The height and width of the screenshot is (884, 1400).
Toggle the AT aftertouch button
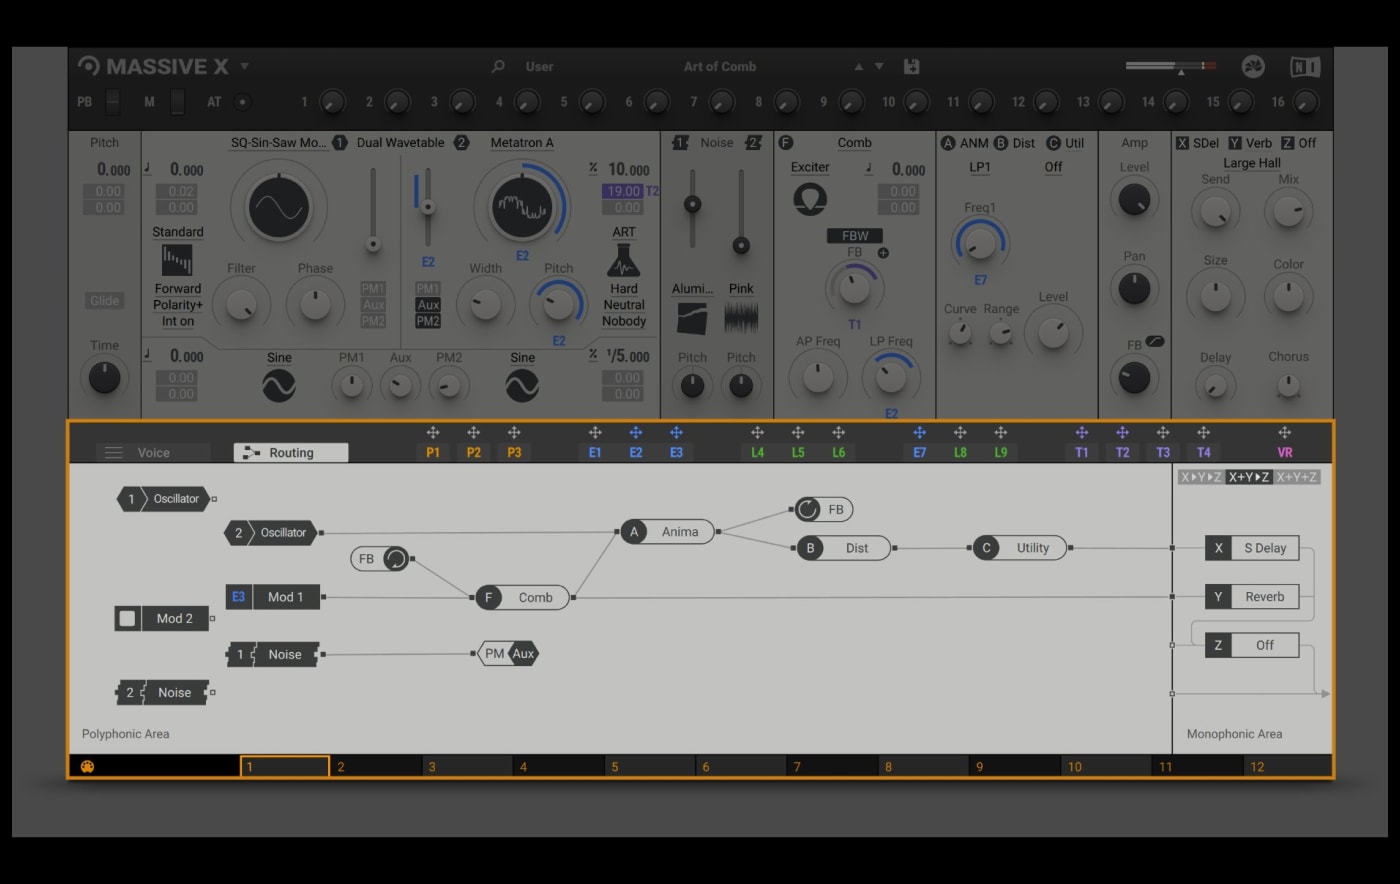tap(242, 101)
